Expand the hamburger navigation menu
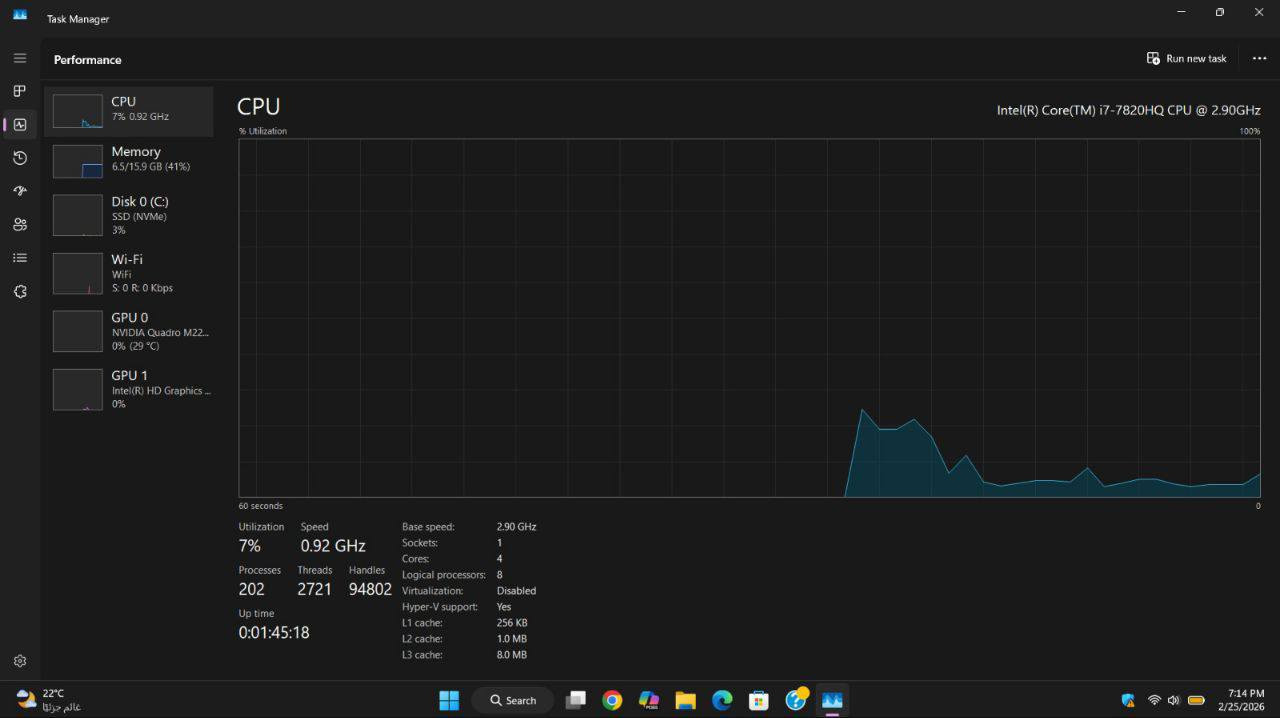The image size is (1280, 718). point(19,58)
